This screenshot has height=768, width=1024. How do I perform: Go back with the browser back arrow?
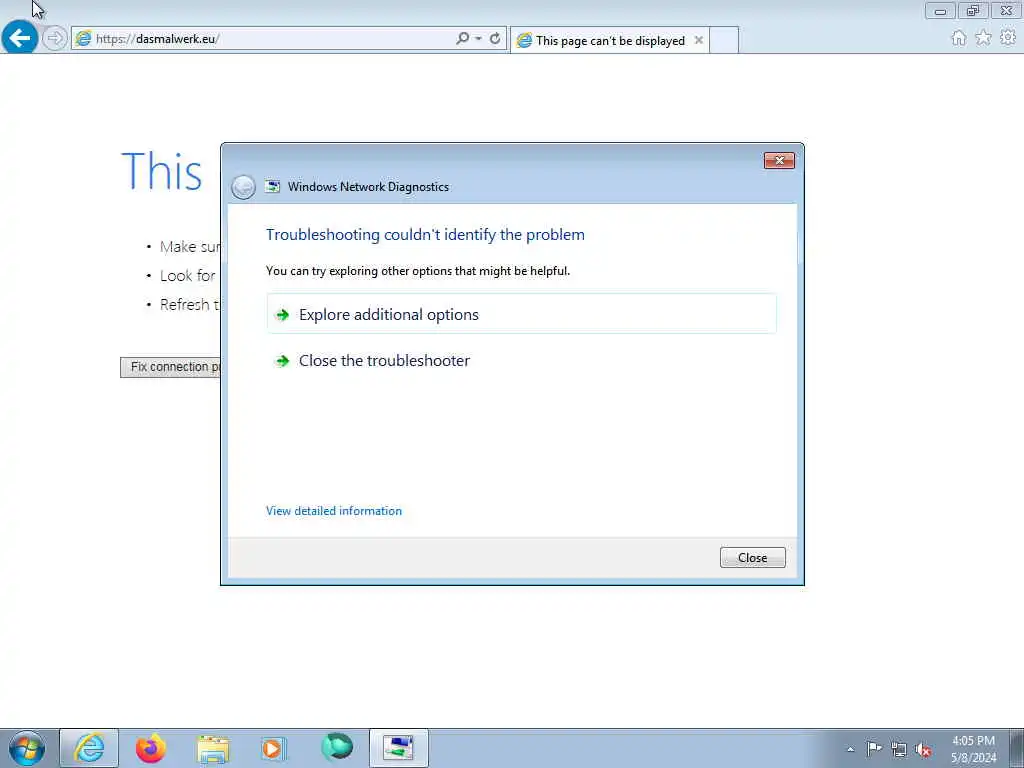(x=20, y=37)
